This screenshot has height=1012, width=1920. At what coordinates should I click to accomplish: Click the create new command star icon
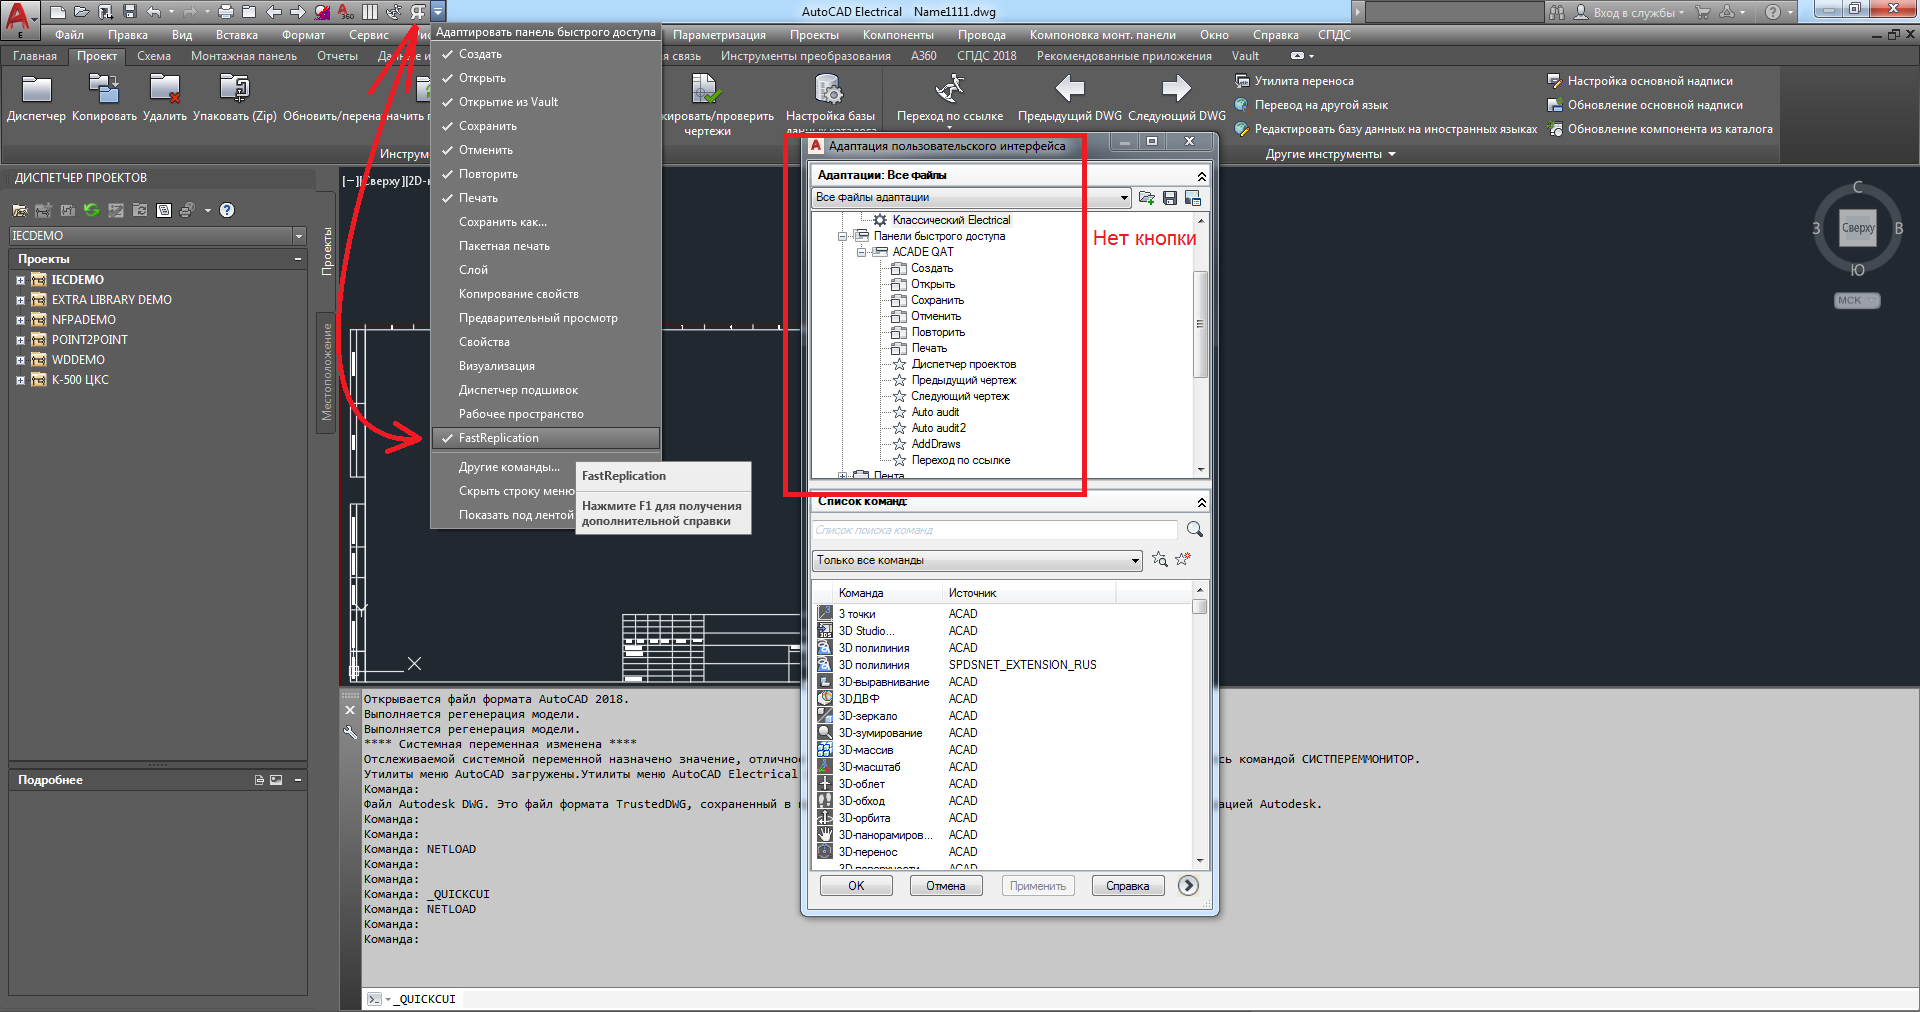point(1183,560)
